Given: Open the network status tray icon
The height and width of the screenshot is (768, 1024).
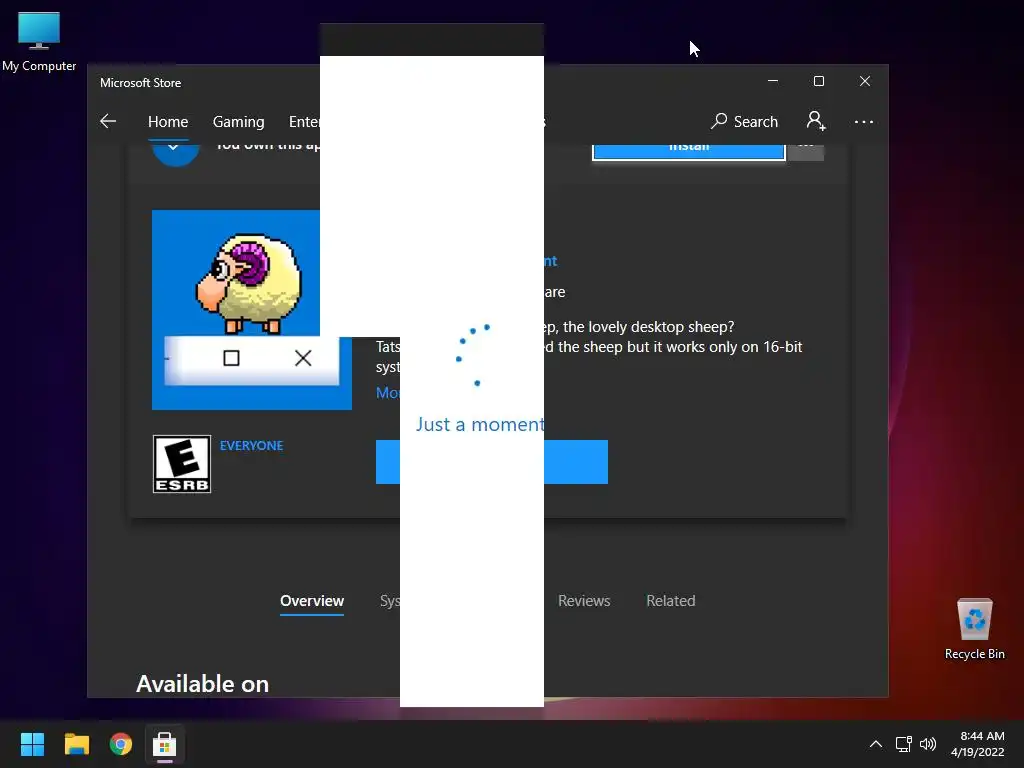Looking at the screenshot, I should 903,744.
